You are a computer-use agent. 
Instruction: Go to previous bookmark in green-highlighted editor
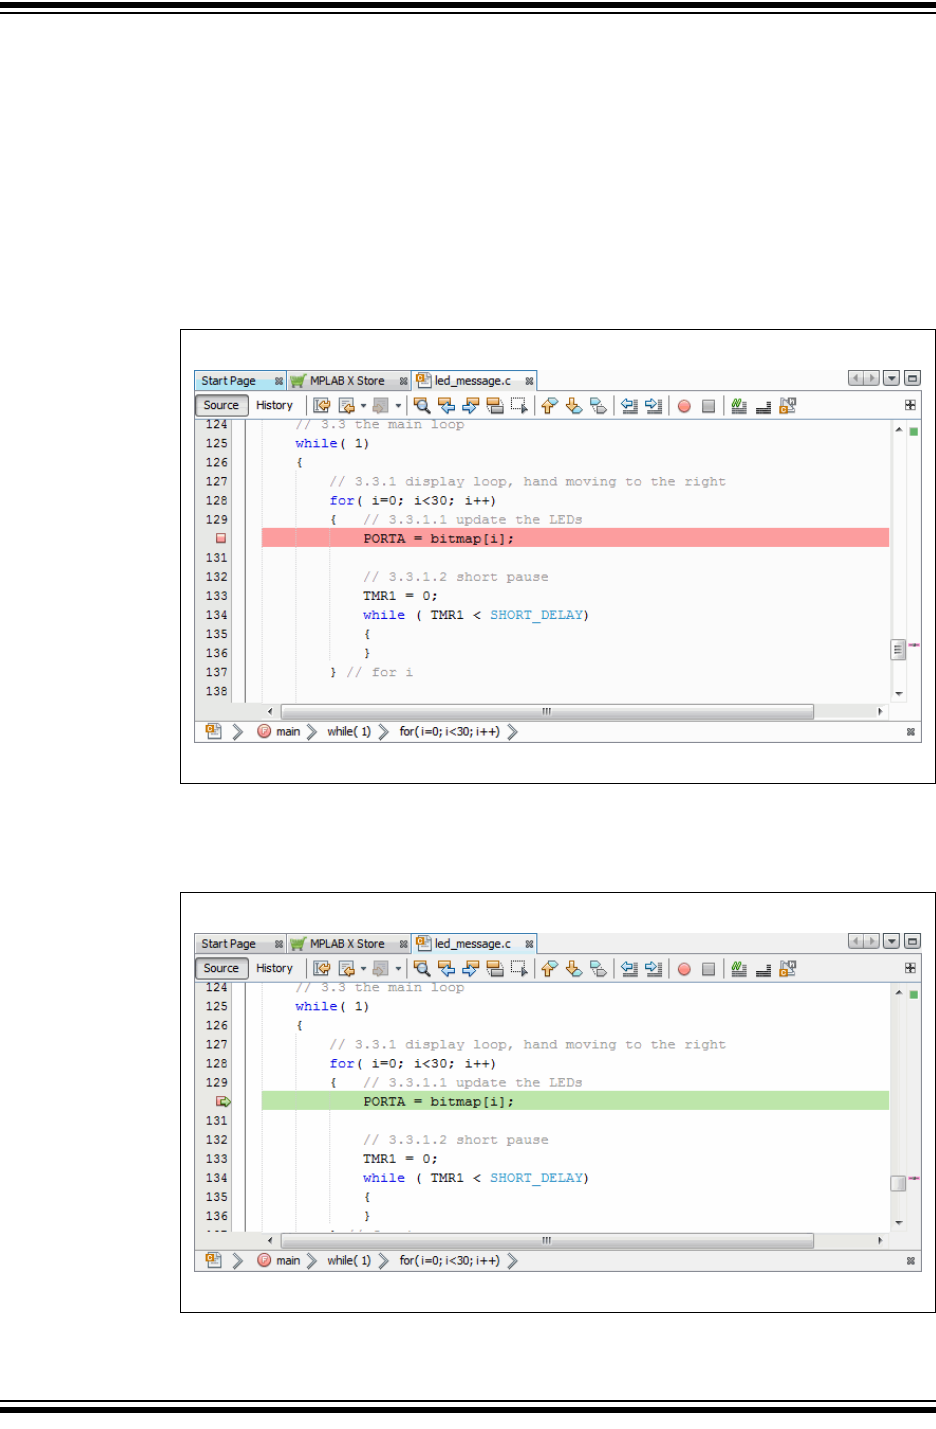(549, 969)
